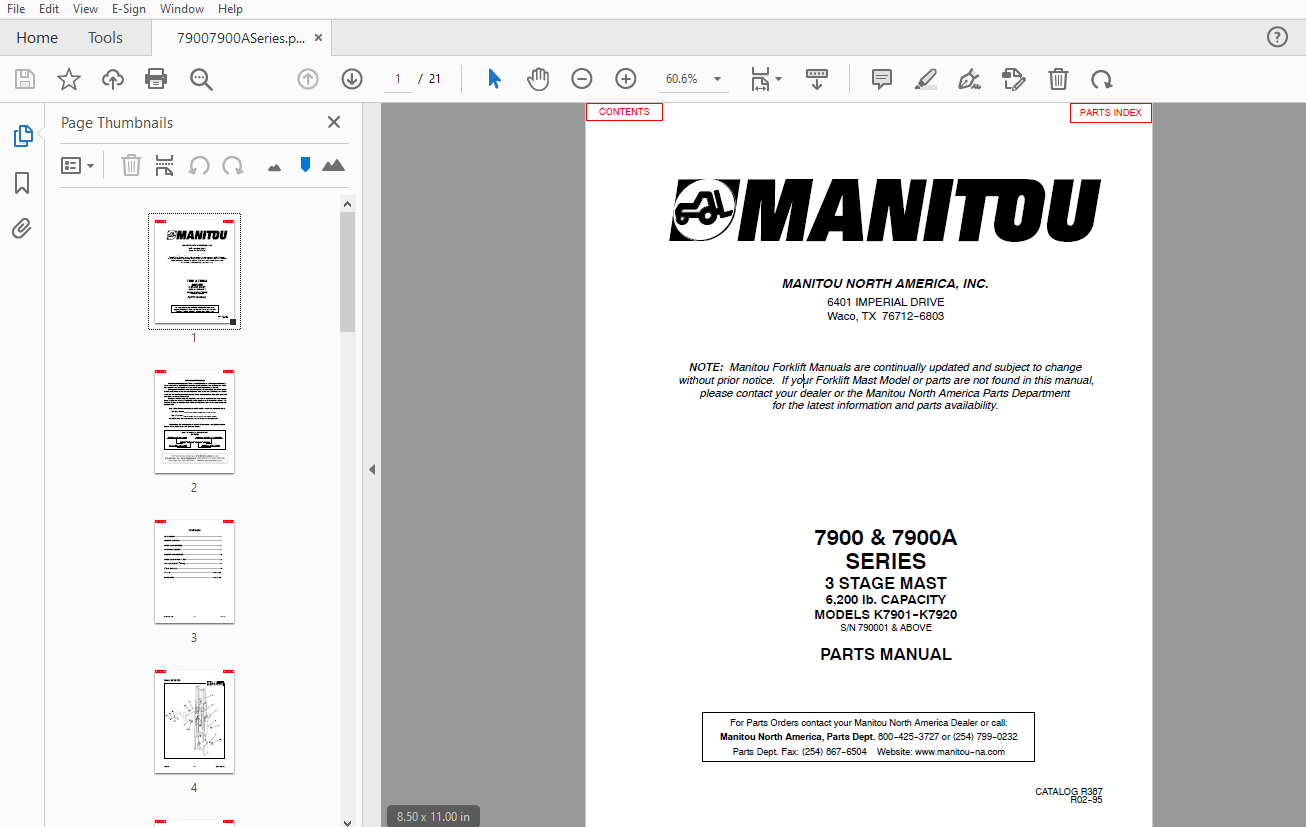
Task: Open the View menu
Action: (x=86, y=9)
